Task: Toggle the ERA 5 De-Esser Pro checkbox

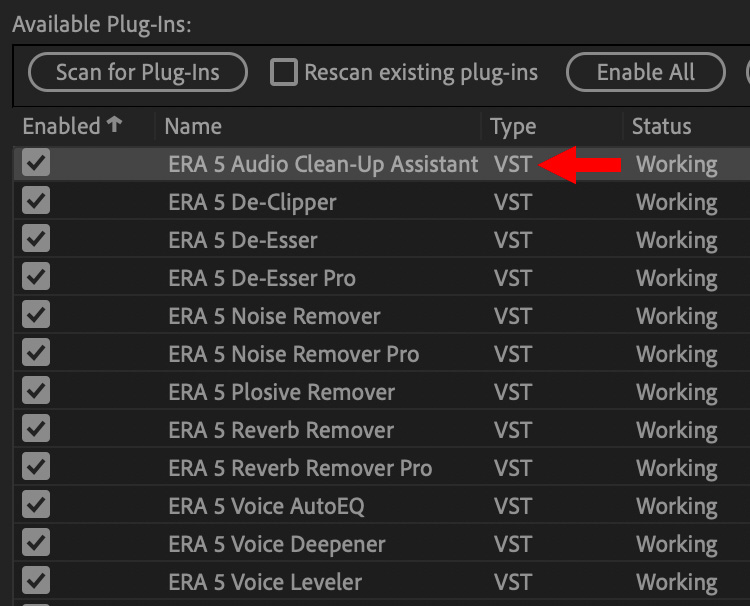Action: tap(36, 276)
